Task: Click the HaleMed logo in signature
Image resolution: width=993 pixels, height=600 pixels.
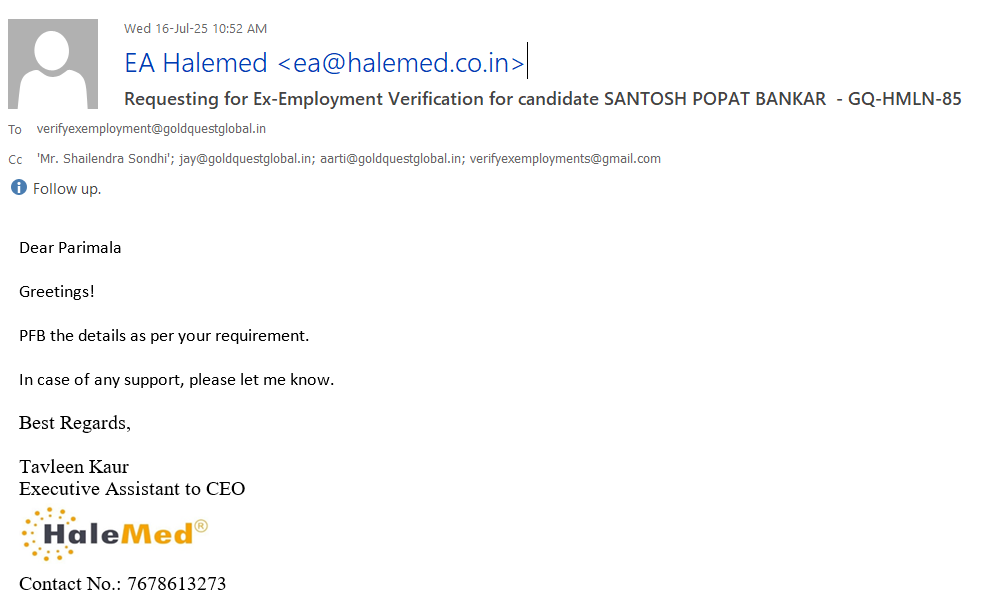Action: click(x=114, y=533)
